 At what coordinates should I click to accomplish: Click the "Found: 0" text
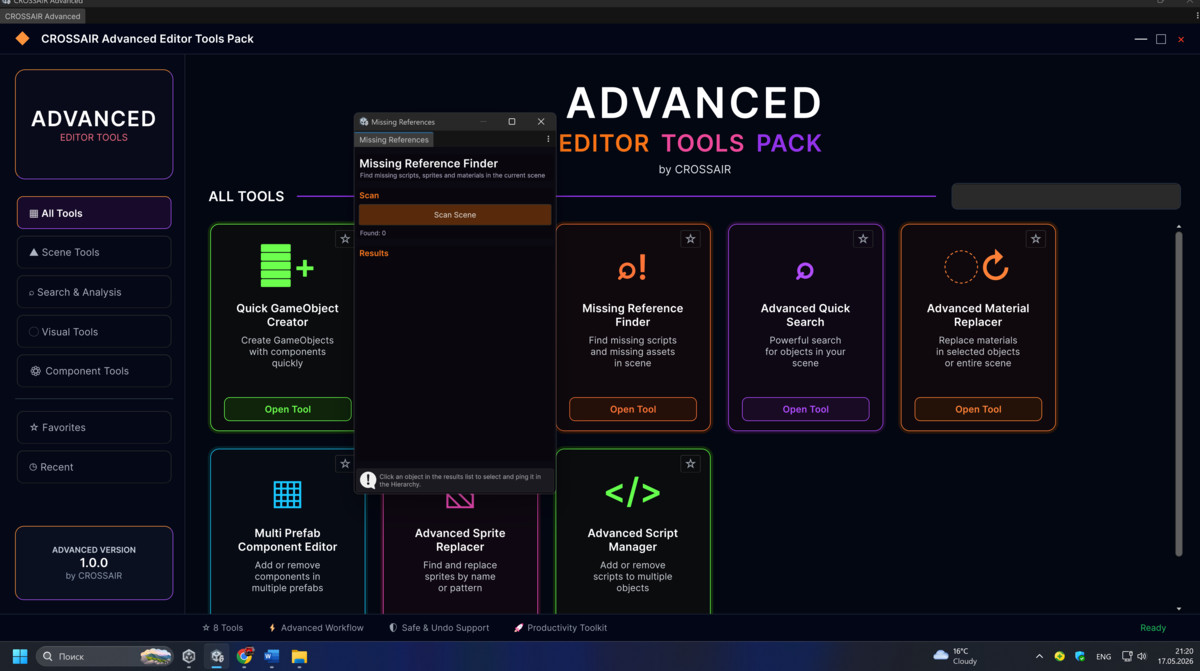tap(373, 233)
